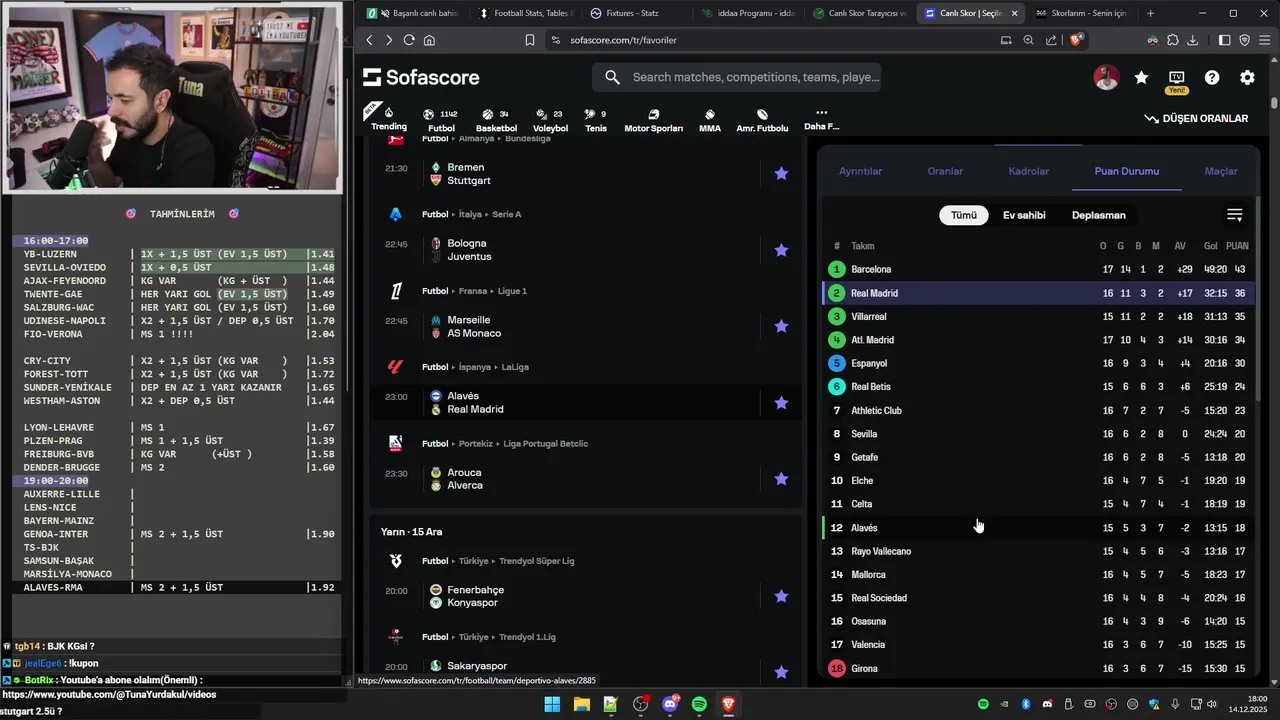Select the Amr. Futbolu icon

tap(762, 120)
